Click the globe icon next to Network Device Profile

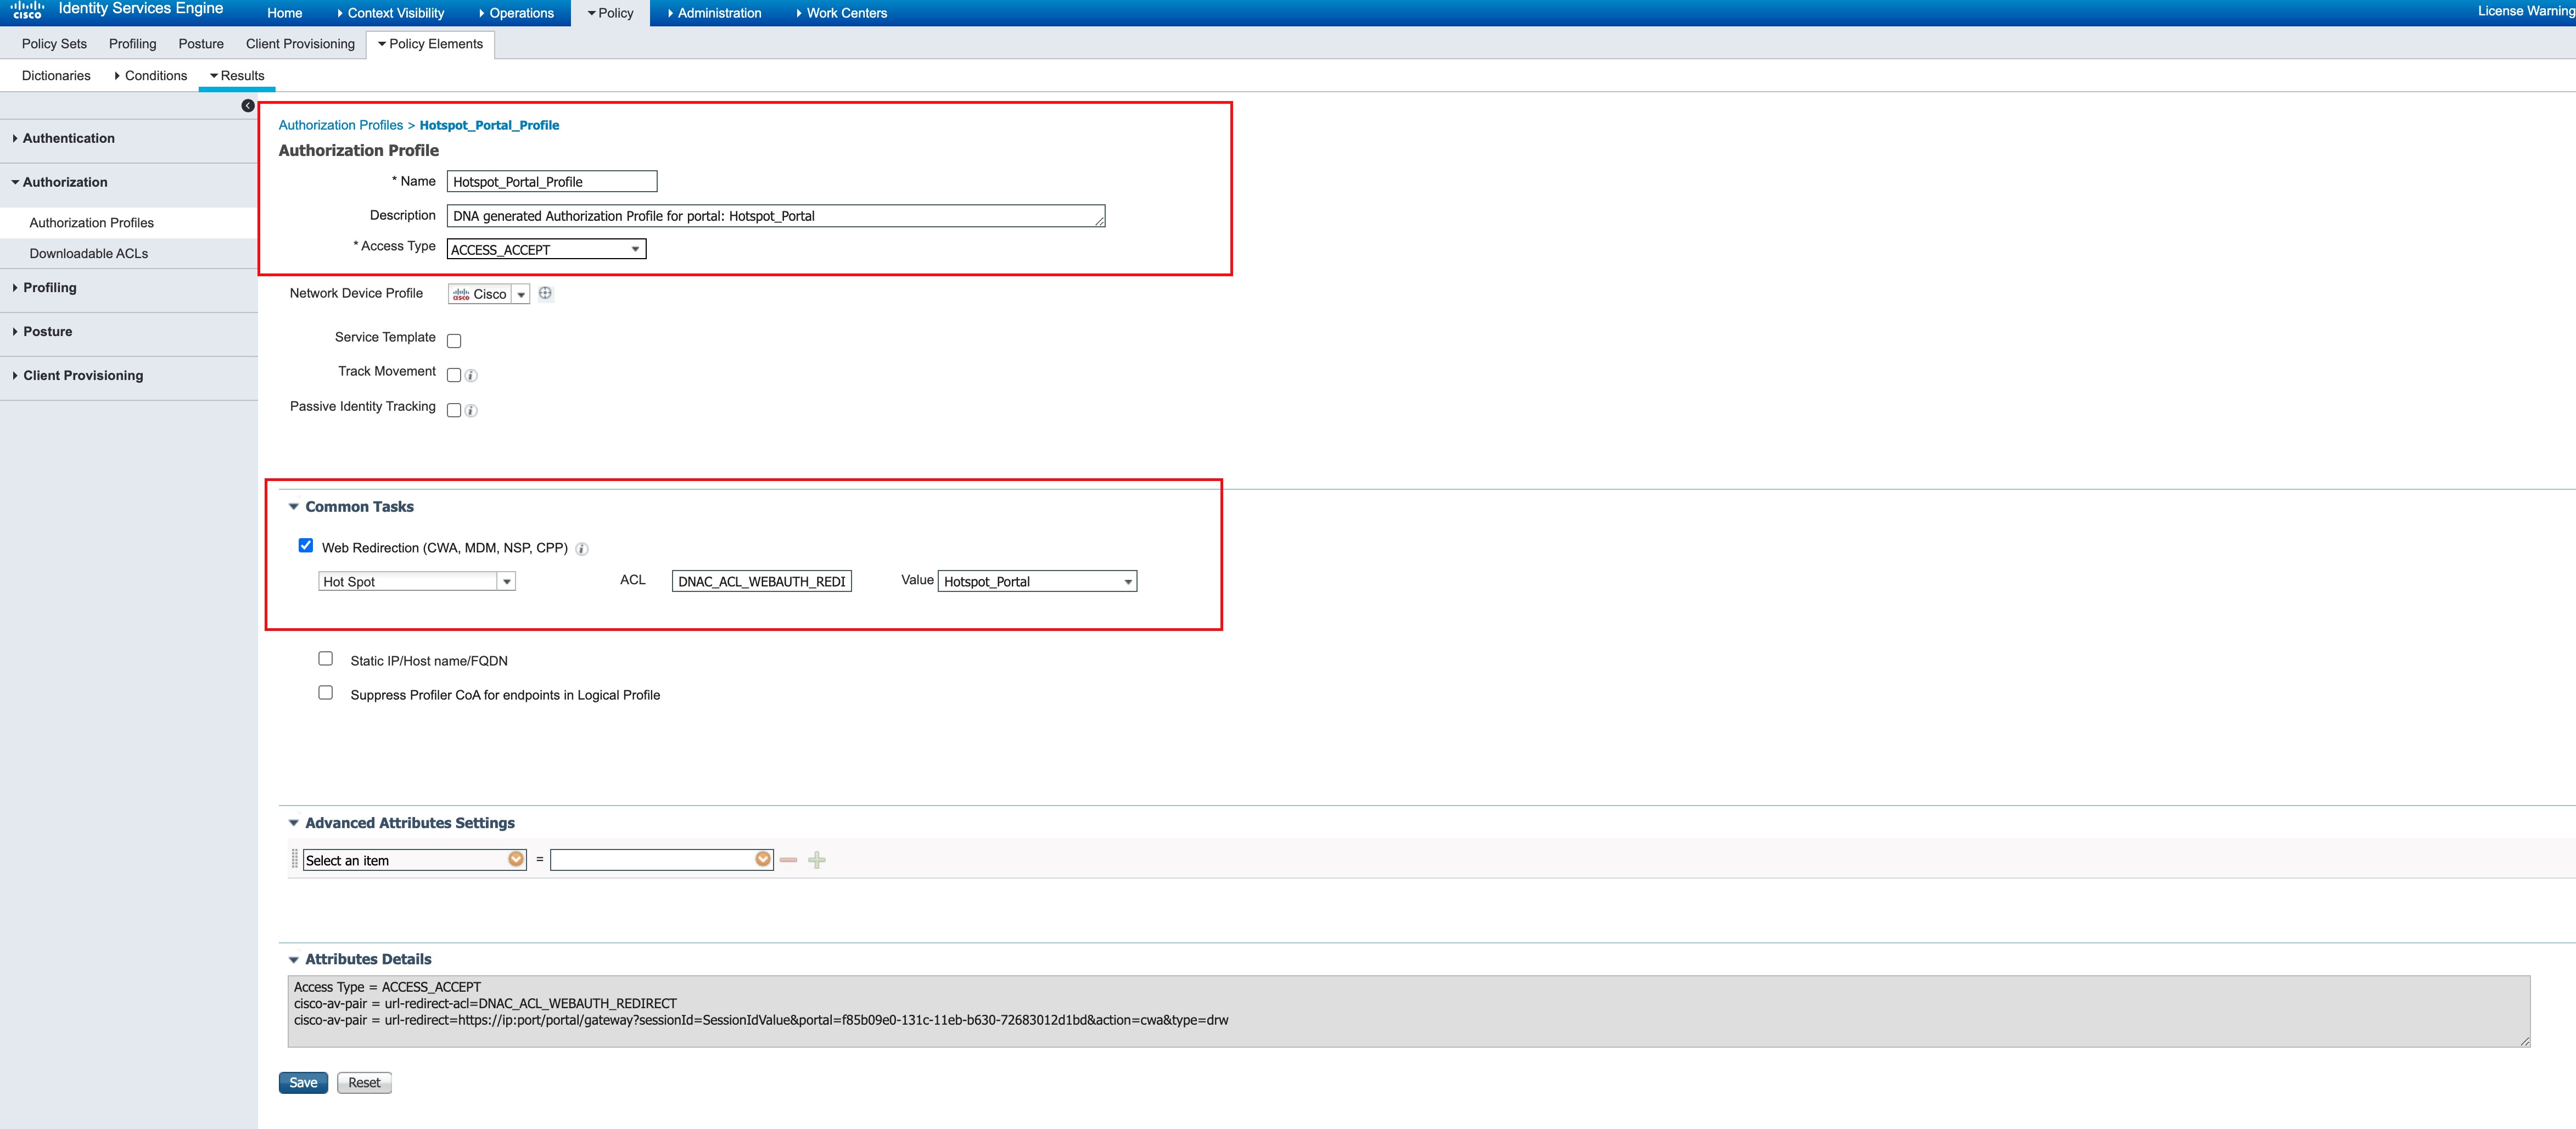545,293
